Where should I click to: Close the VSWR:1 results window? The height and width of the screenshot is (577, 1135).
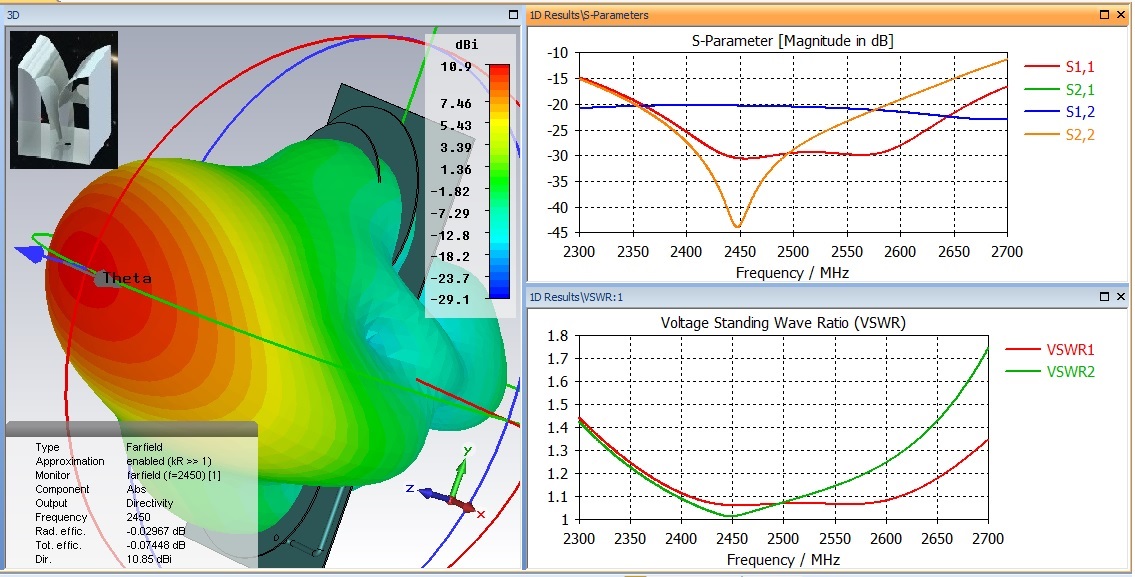click(x=1121, y=297)
